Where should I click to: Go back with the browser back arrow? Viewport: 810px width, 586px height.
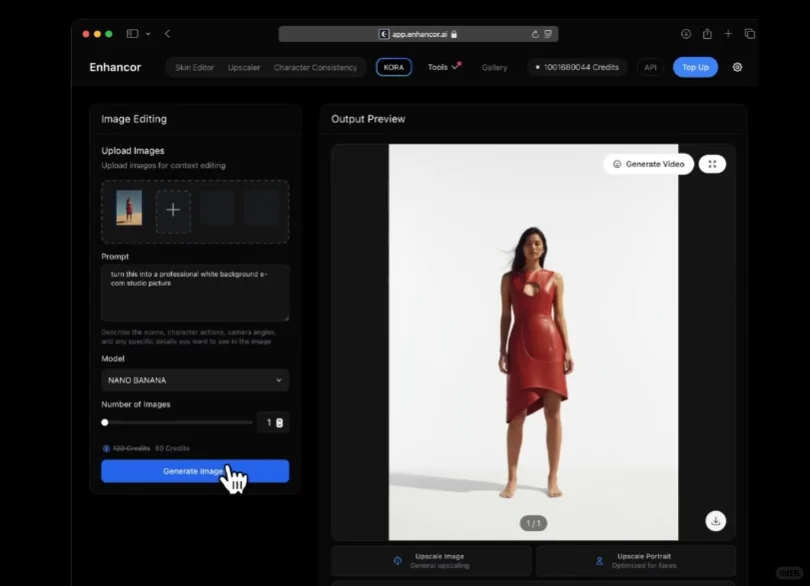pos(167,34)
